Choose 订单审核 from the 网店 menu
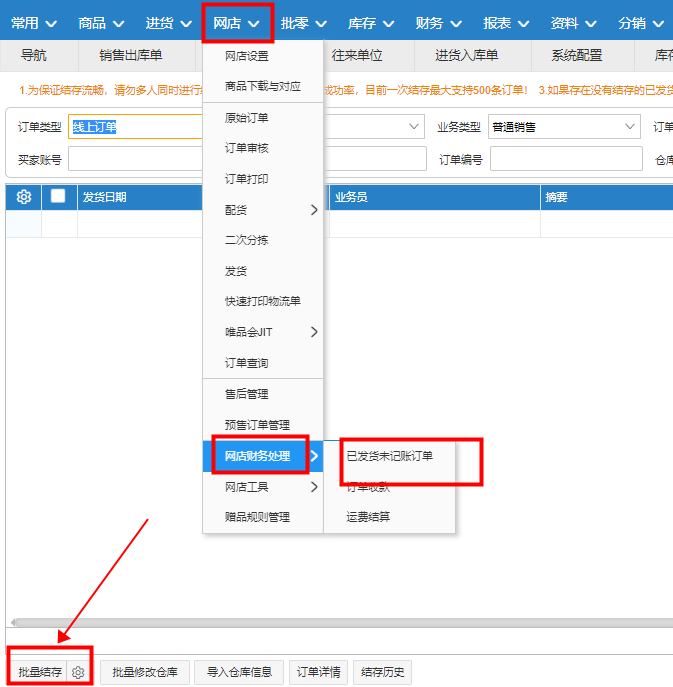The width and height of the screenshot is (673, 687). [x=247, y=149]
